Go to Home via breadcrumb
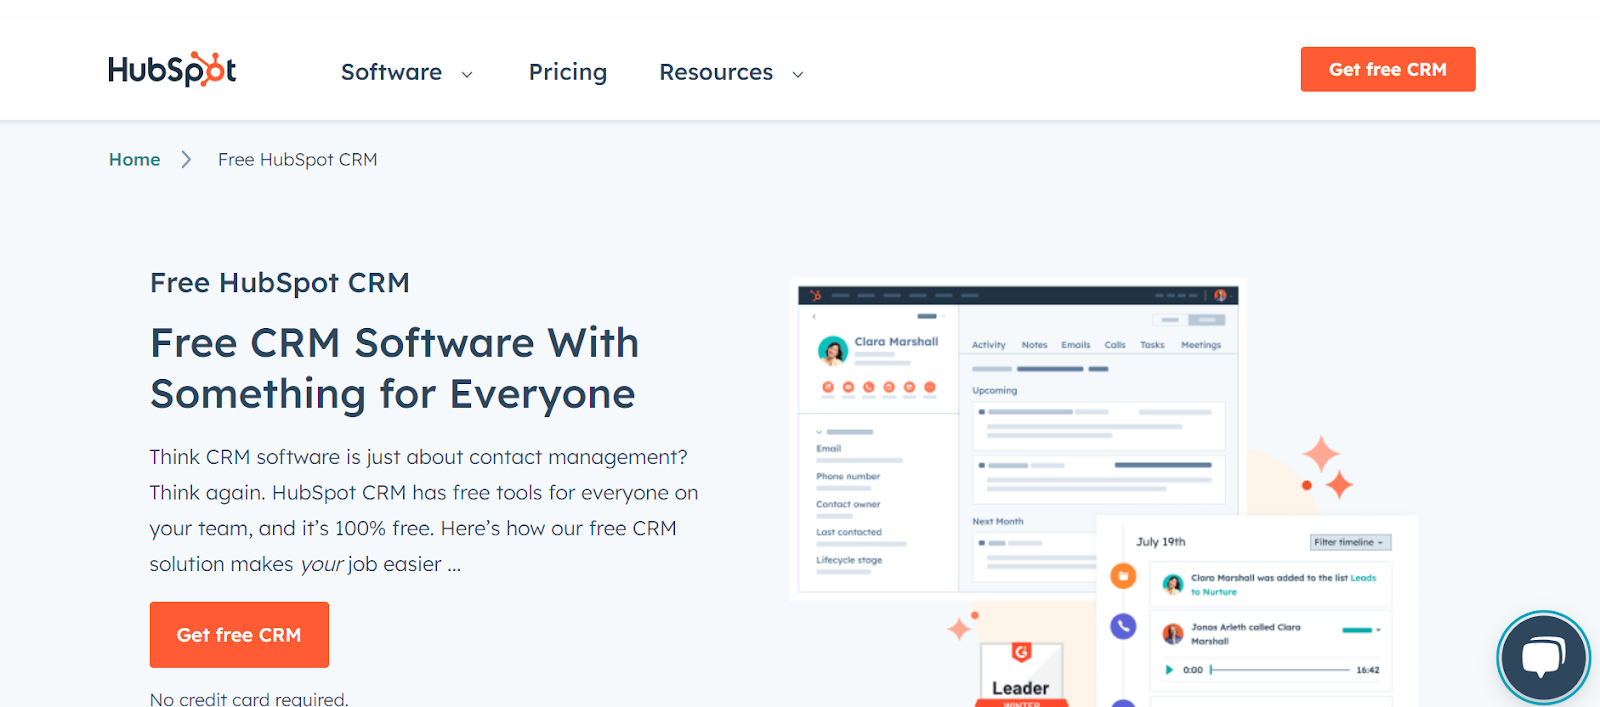The width and height of the screenshot is (1600, 707). click(x=135, y=159)
